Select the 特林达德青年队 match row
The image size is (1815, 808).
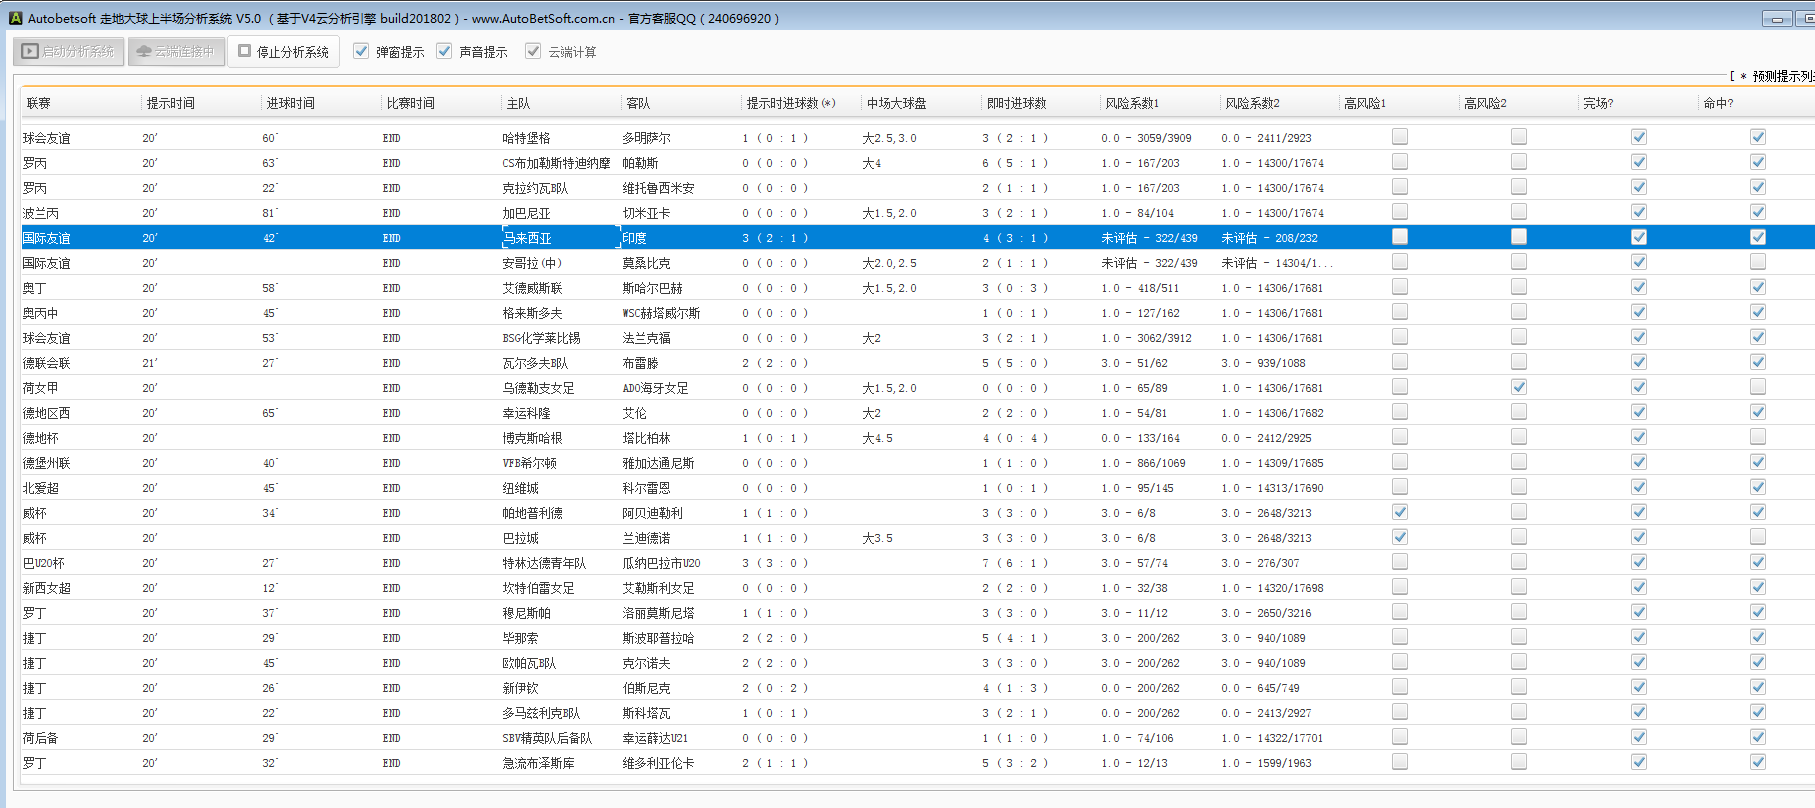pos(544,563)
